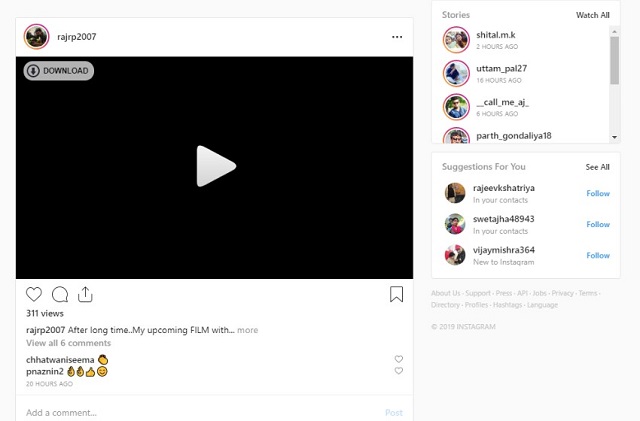Open See All suggestions
This screenshot has width=640, height=421.
[598, 167]
